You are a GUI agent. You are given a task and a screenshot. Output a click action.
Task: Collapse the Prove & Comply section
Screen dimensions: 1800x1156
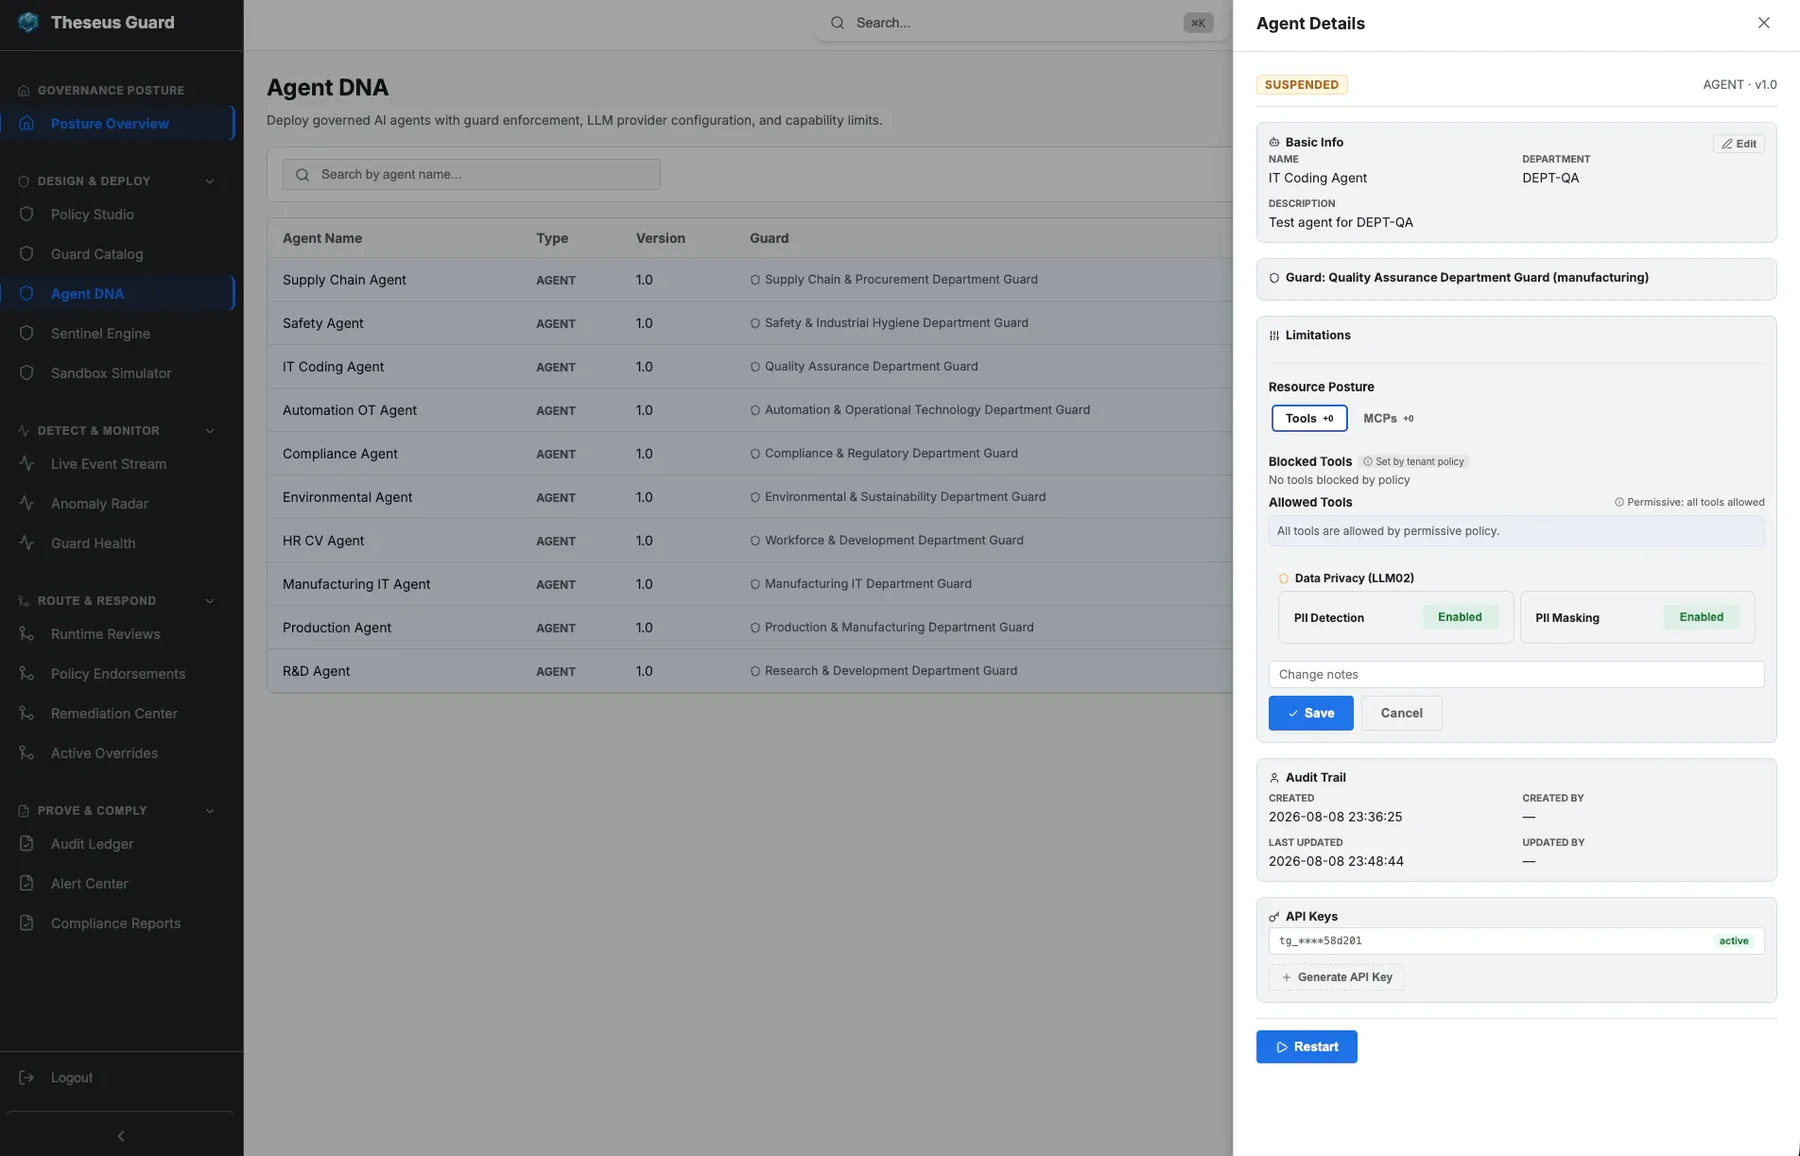point(210,811)
